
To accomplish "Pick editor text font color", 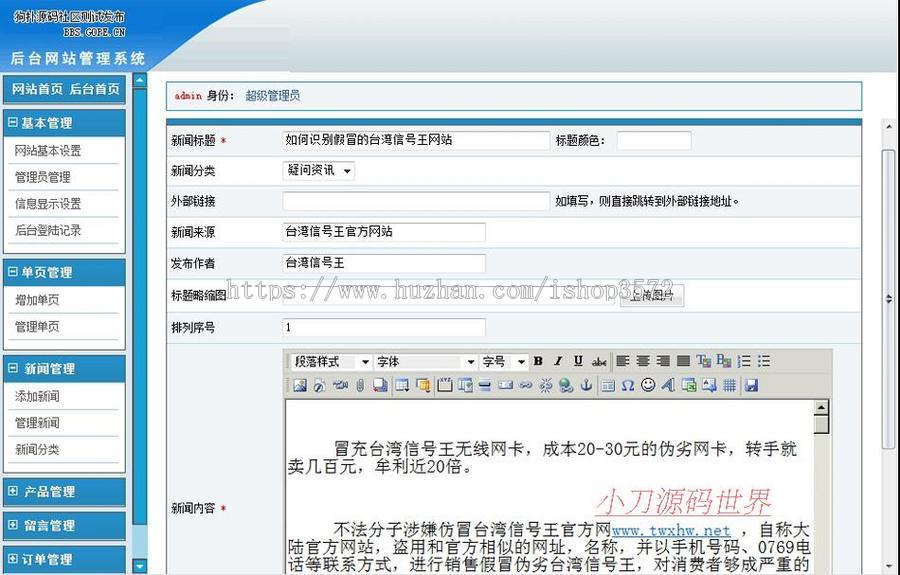I will tap(704, 361).
